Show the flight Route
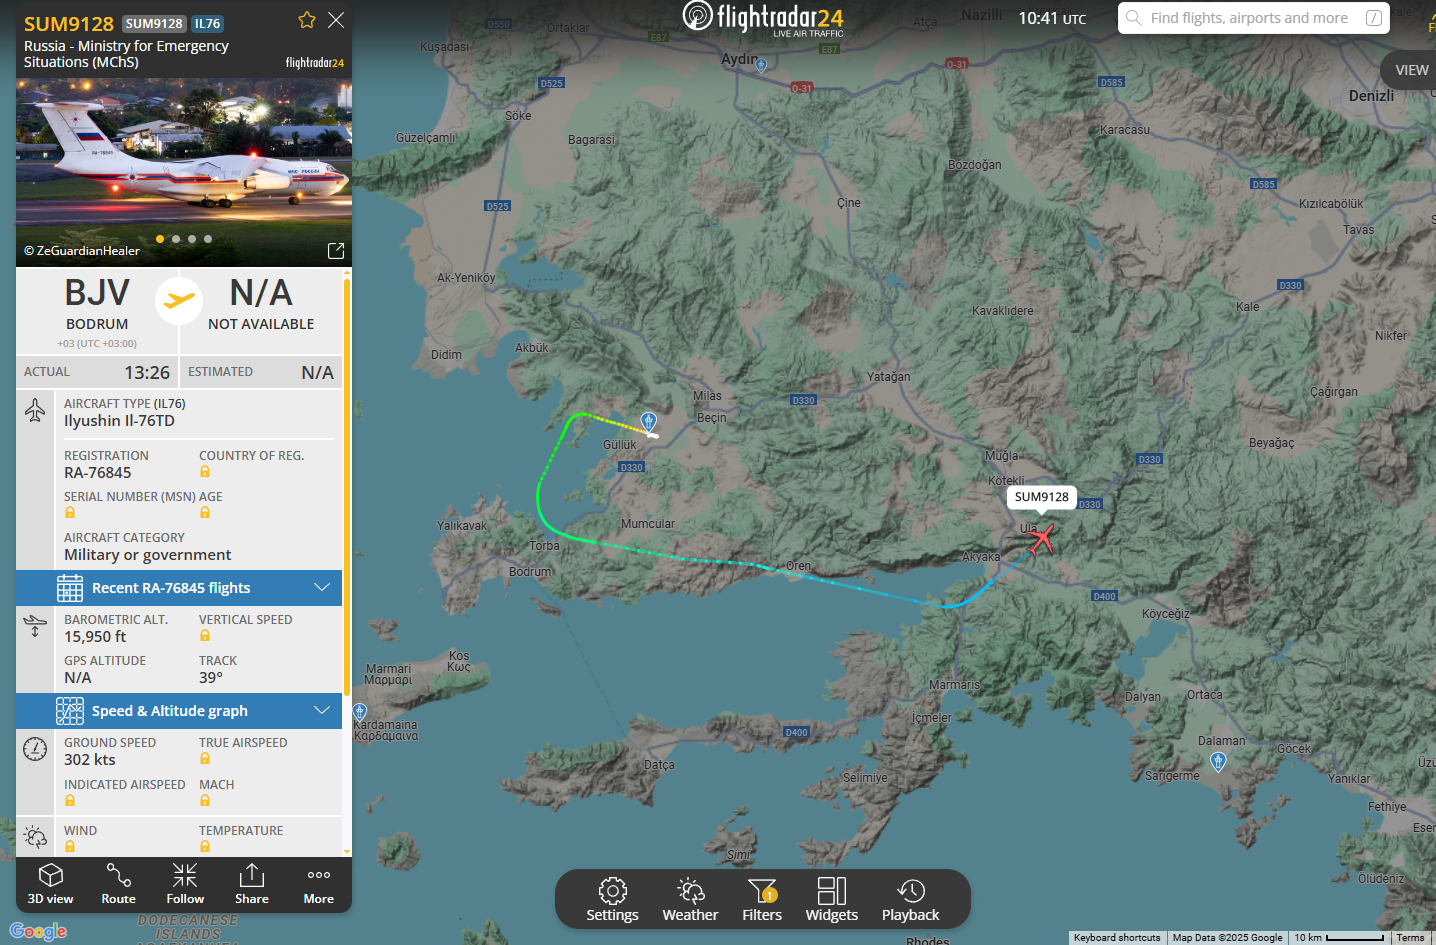The width and height of the screenshot is (1436, 945). pyautogui.click(x=118, y=884)
